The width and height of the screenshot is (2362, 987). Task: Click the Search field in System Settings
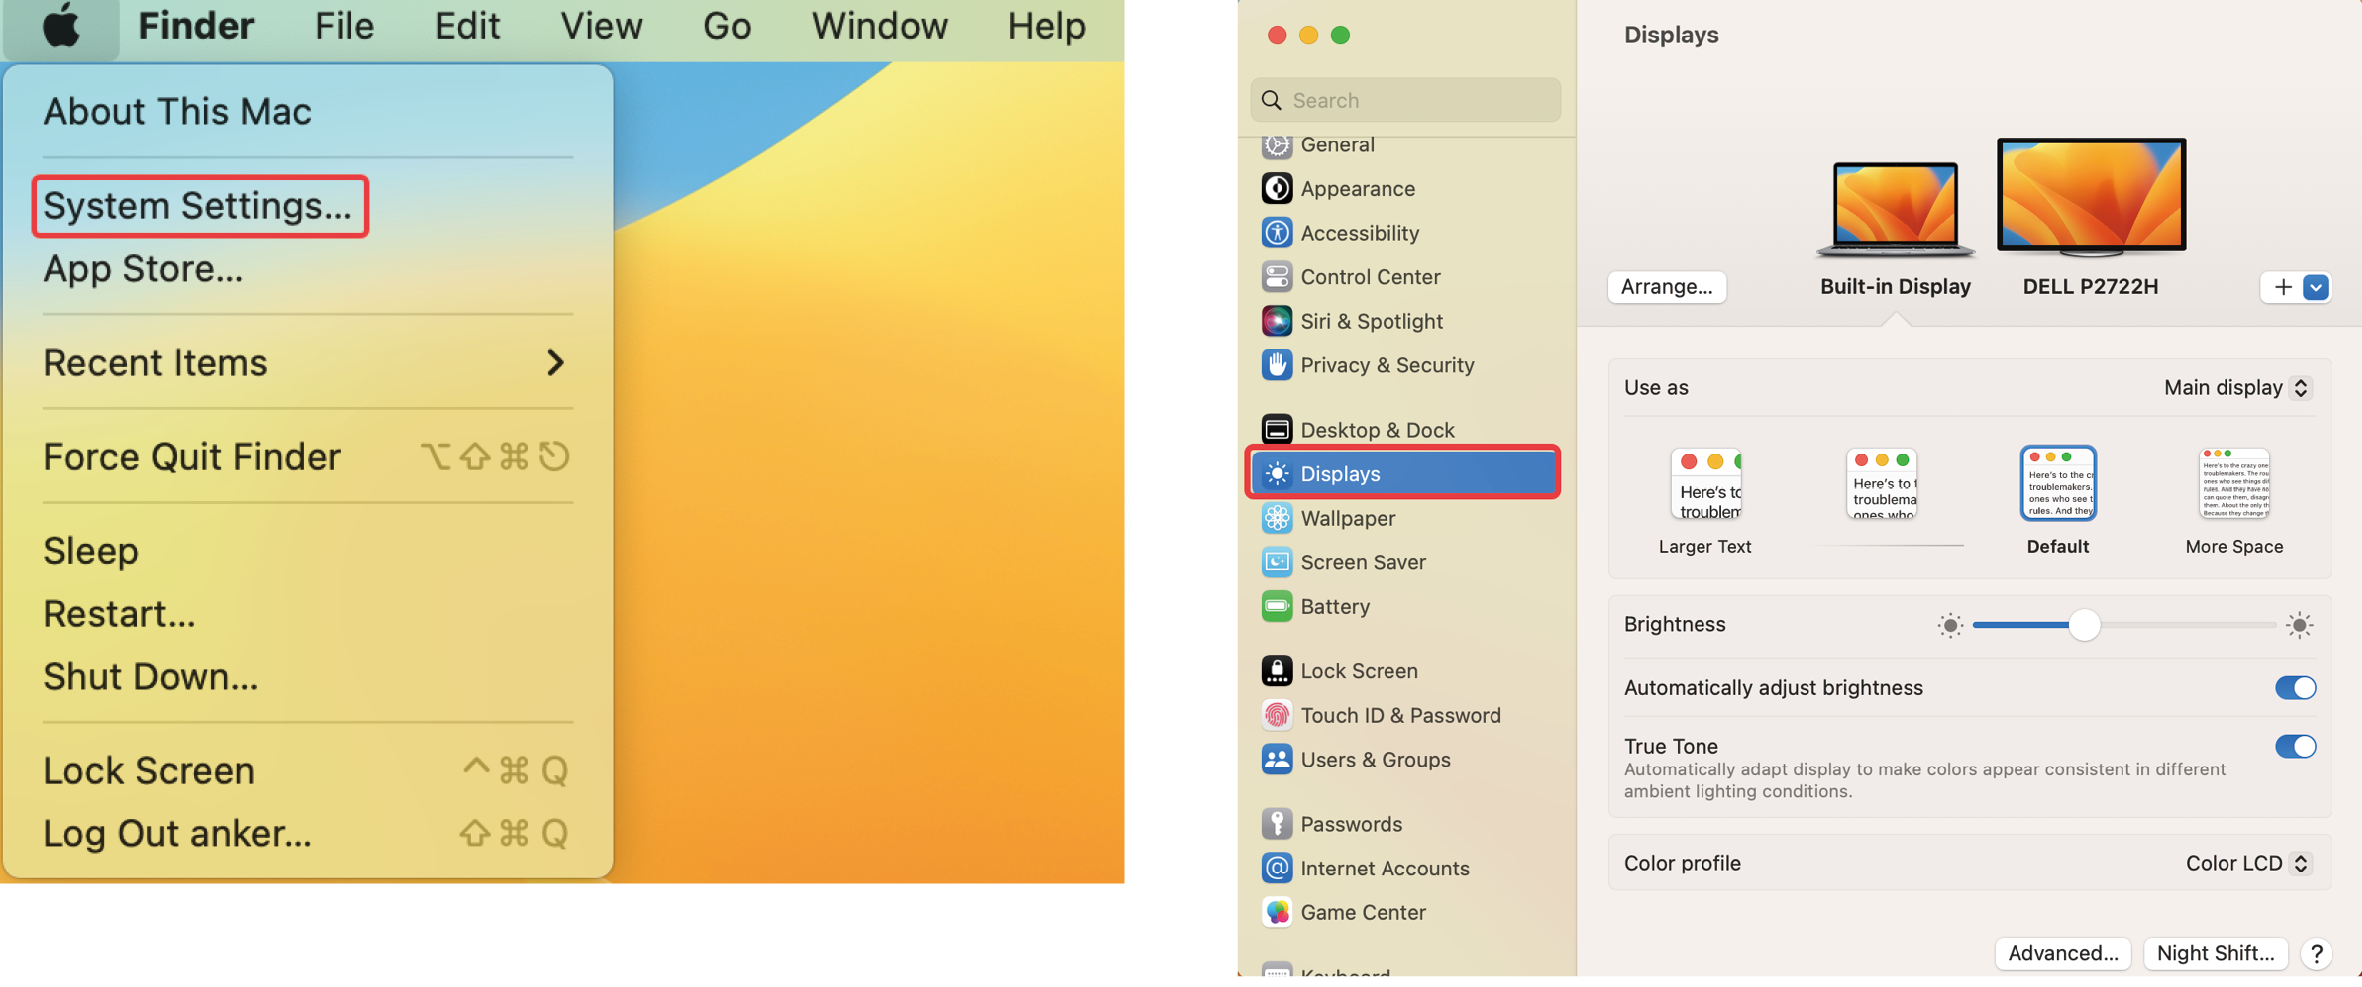1405,100
